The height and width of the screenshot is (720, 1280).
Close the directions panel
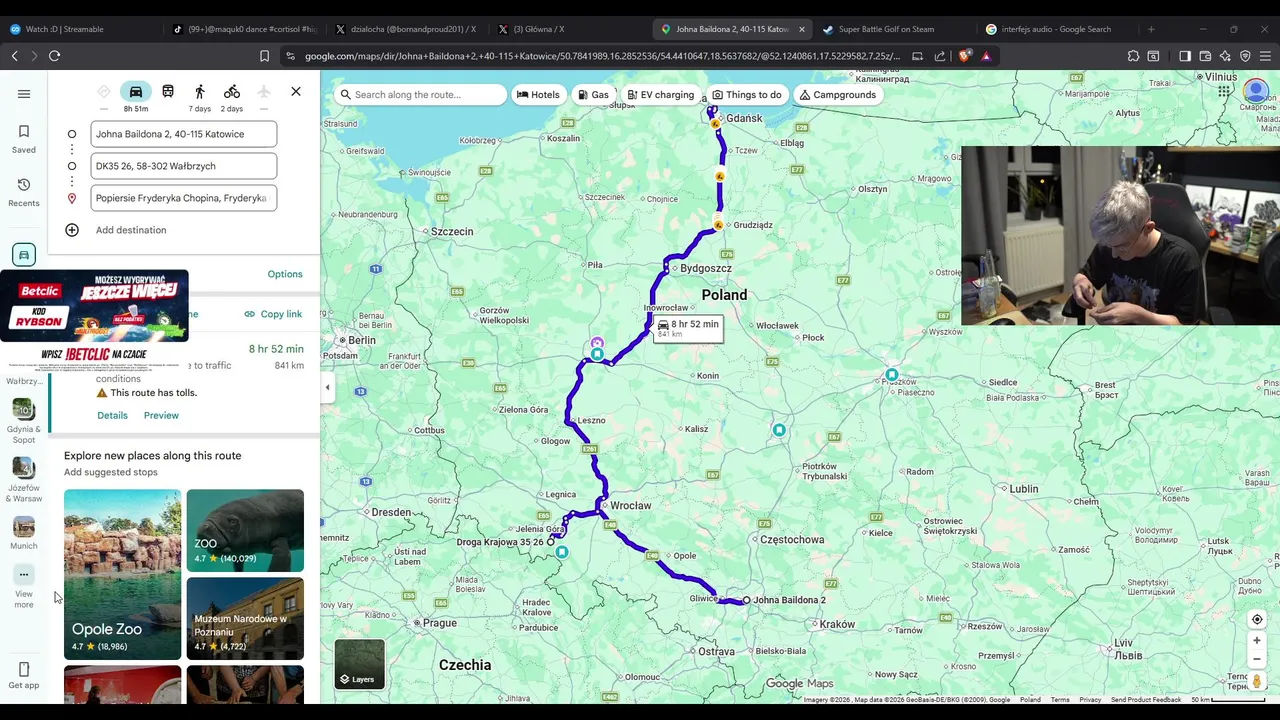(296, 92)
